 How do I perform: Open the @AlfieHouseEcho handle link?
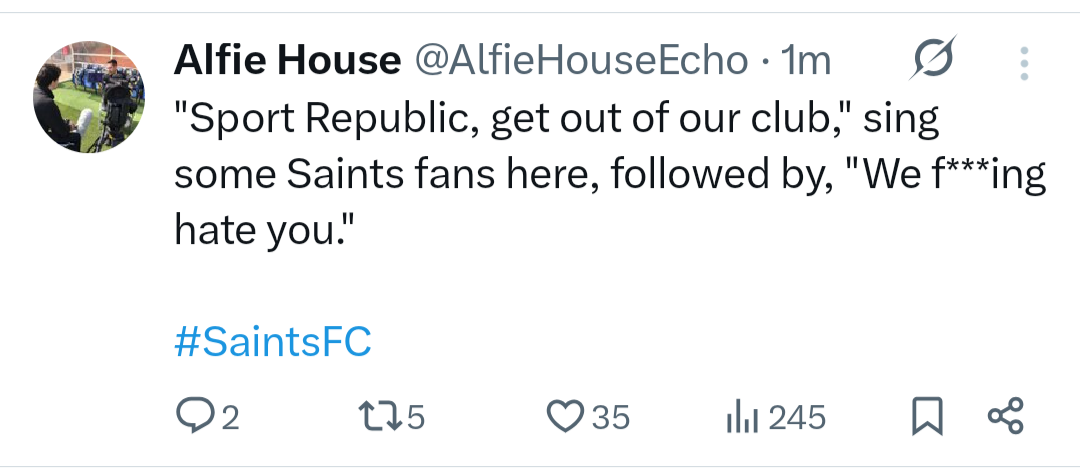pyautogui.click(x=580, y=62)
